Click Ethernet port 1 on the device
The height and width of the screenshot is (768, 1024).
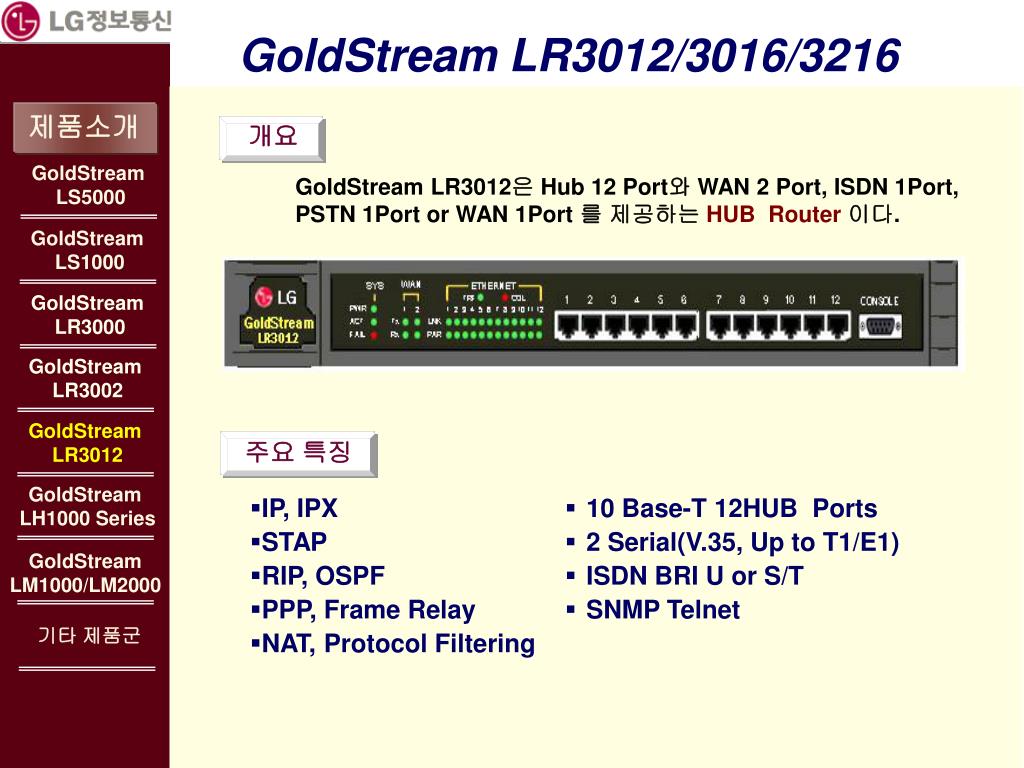(x=567, y=325)
